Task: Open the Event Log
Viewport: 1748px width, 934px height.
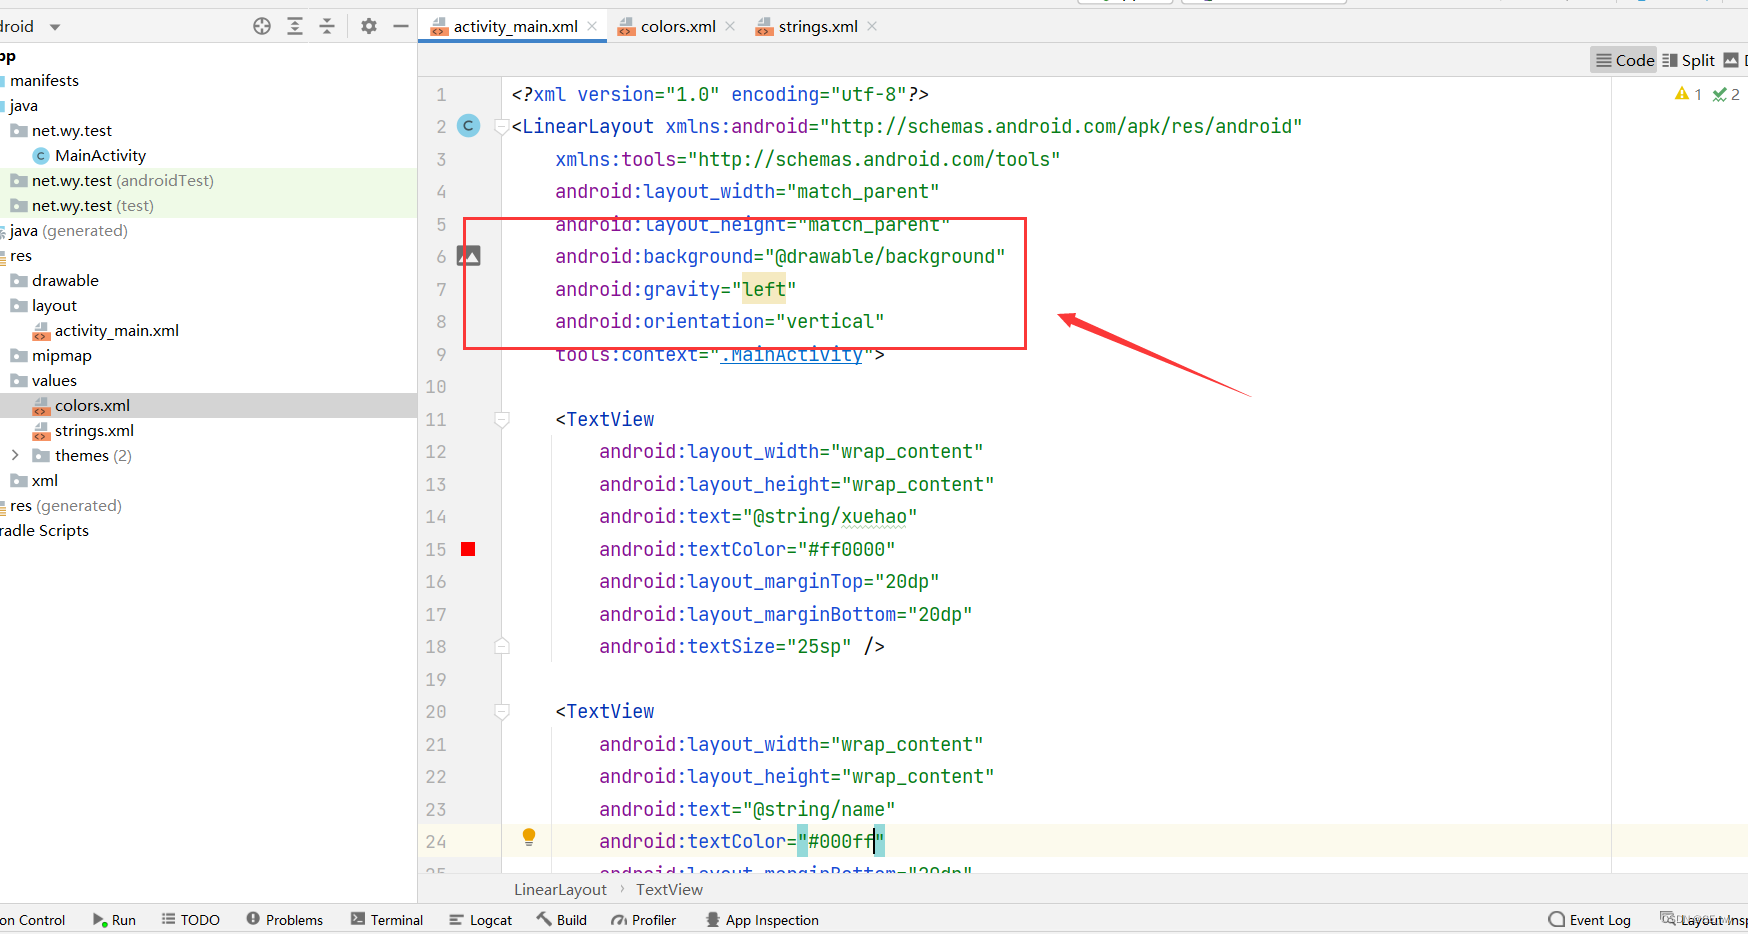Action: click(x=1590, y=920)
